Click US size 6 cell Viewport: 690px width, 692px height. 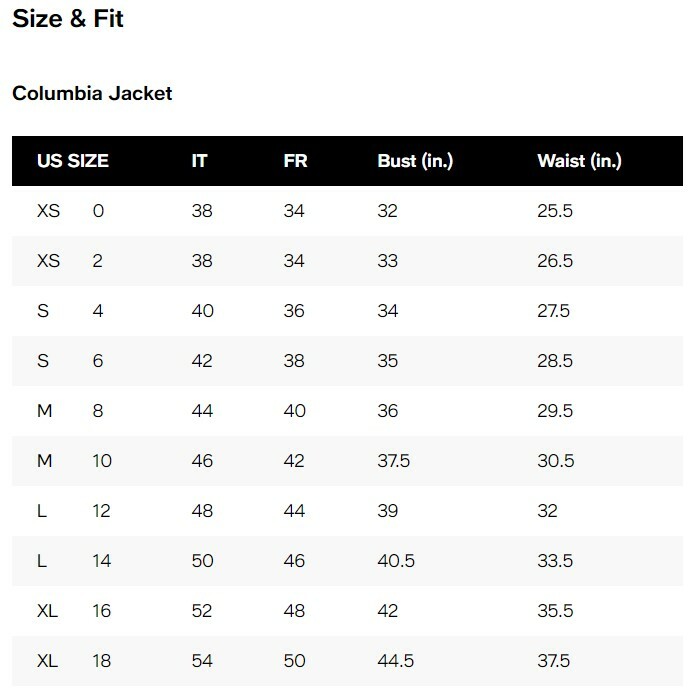tap(98, 361)
